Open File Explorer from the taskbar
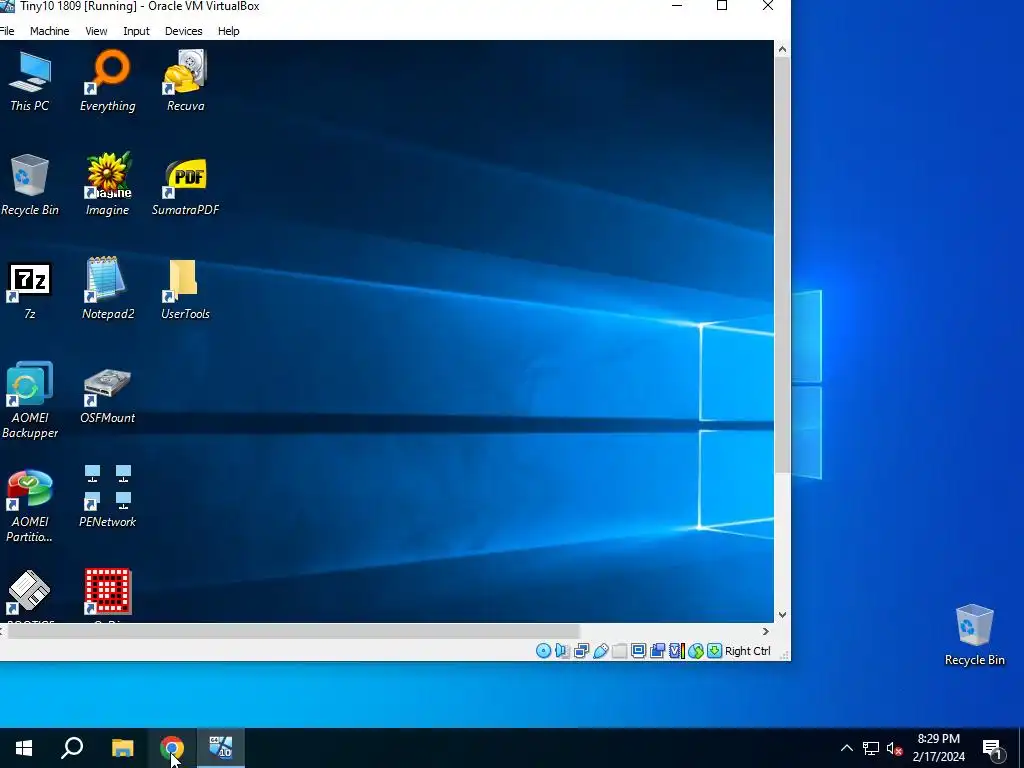The width and height of the screenshot is (1024, 768). (122, 748)
